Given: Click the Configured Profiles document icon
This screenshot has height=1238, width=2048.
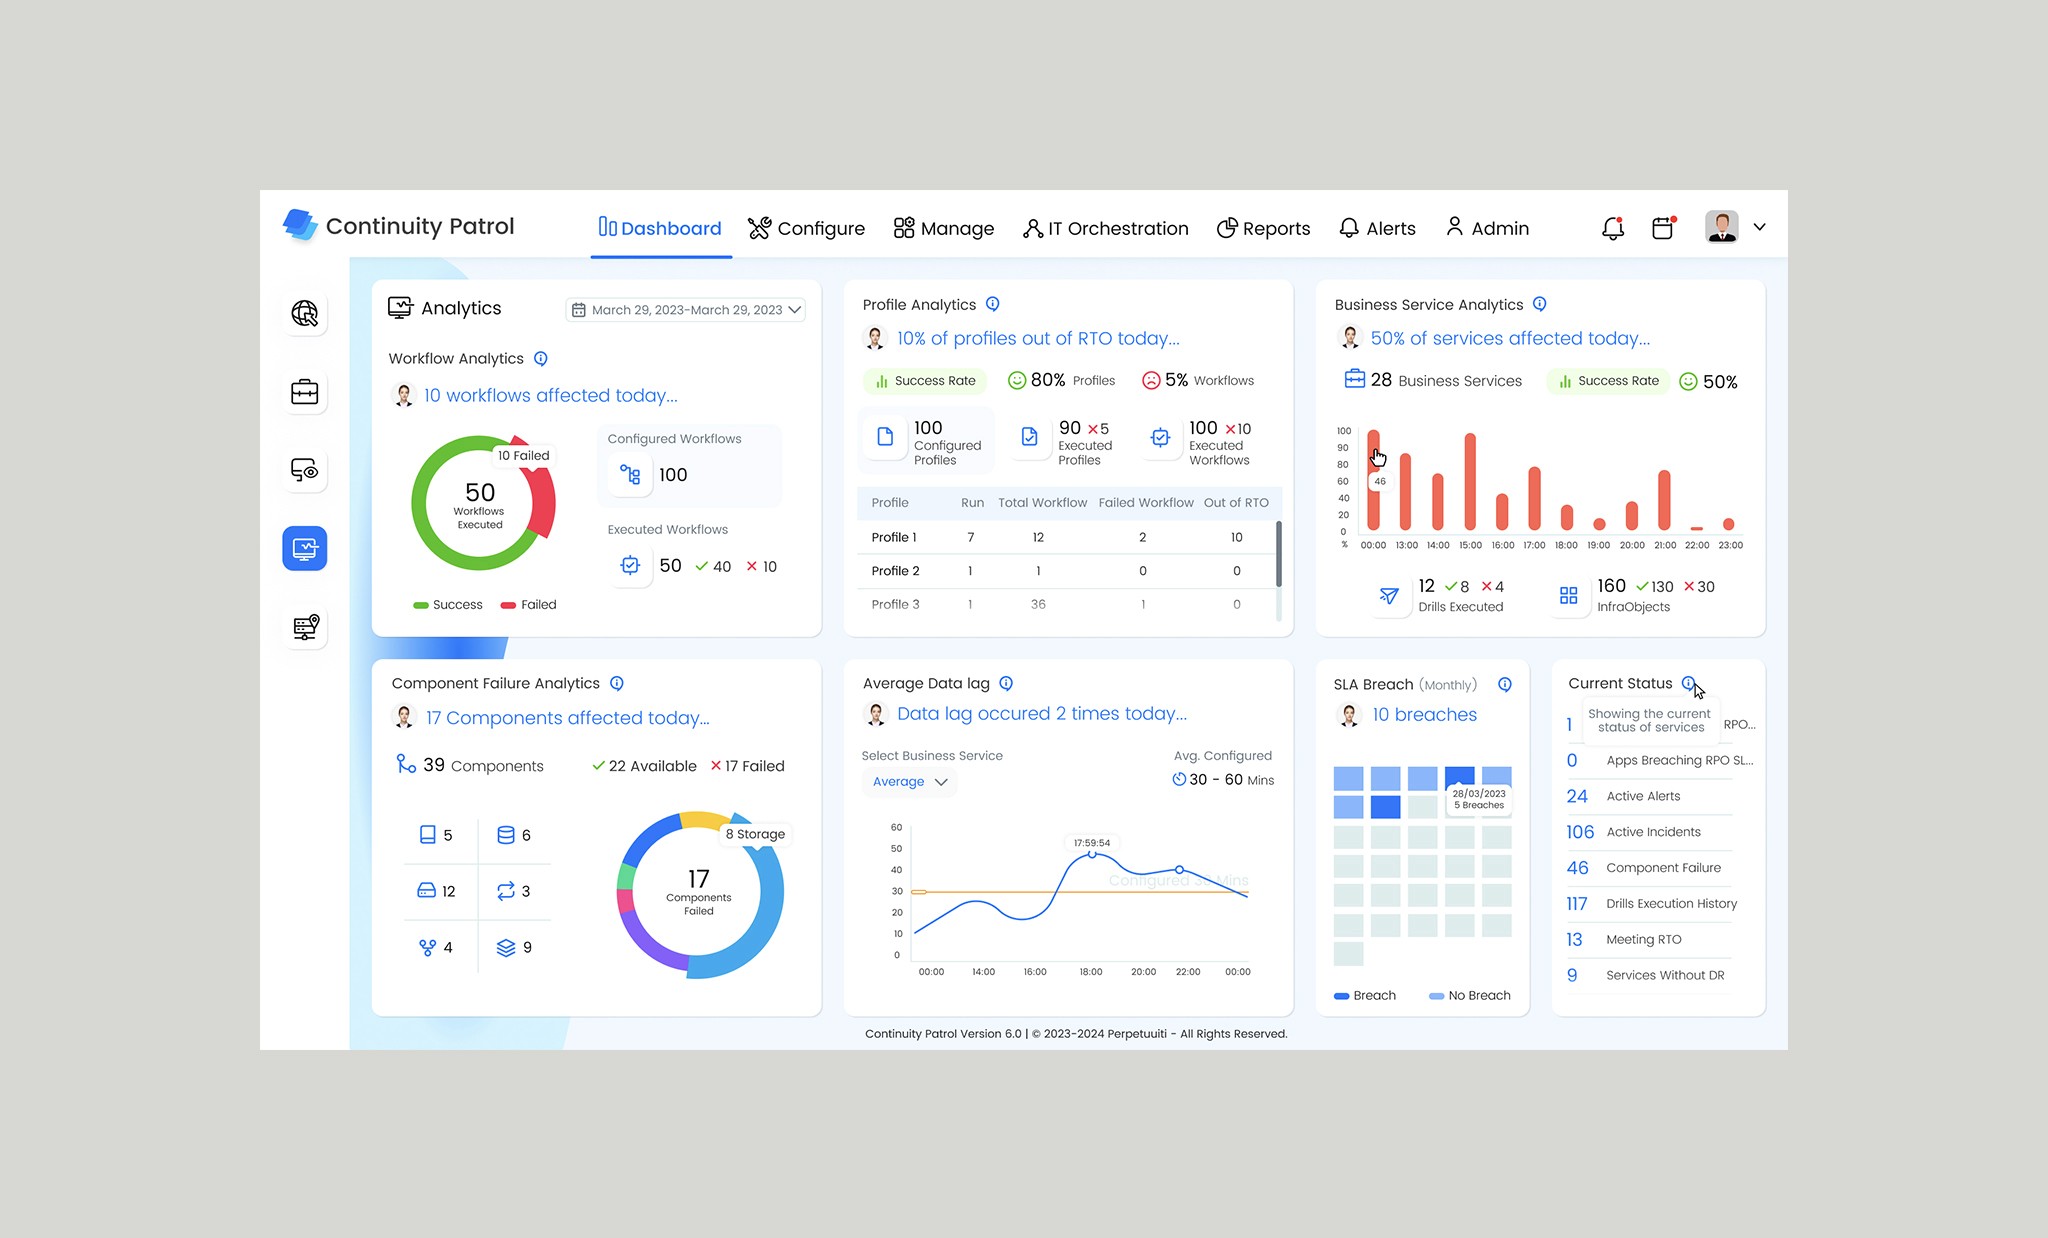Looking at the screenshot, I should click(x=885, y=436).
